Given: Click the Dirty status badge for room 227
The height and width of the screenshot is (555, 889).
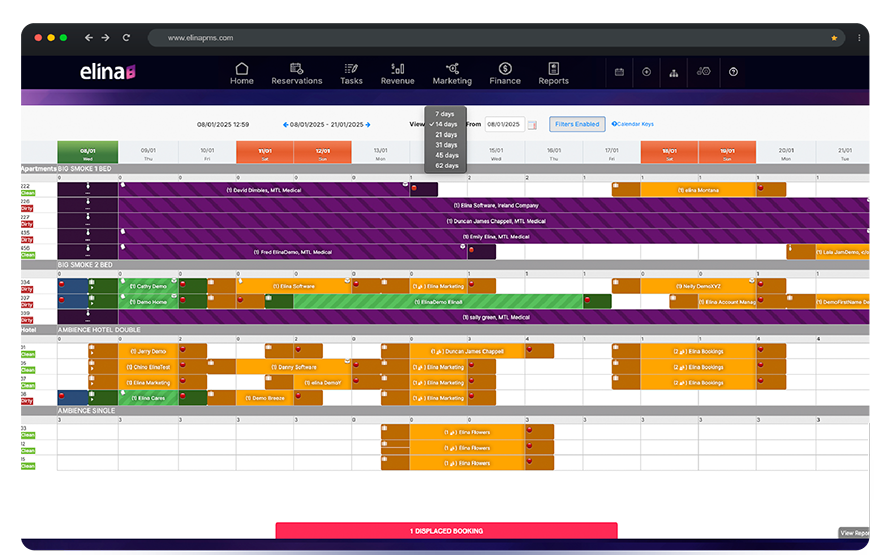Looking at the screenshot, I should [x=27, y=224].
